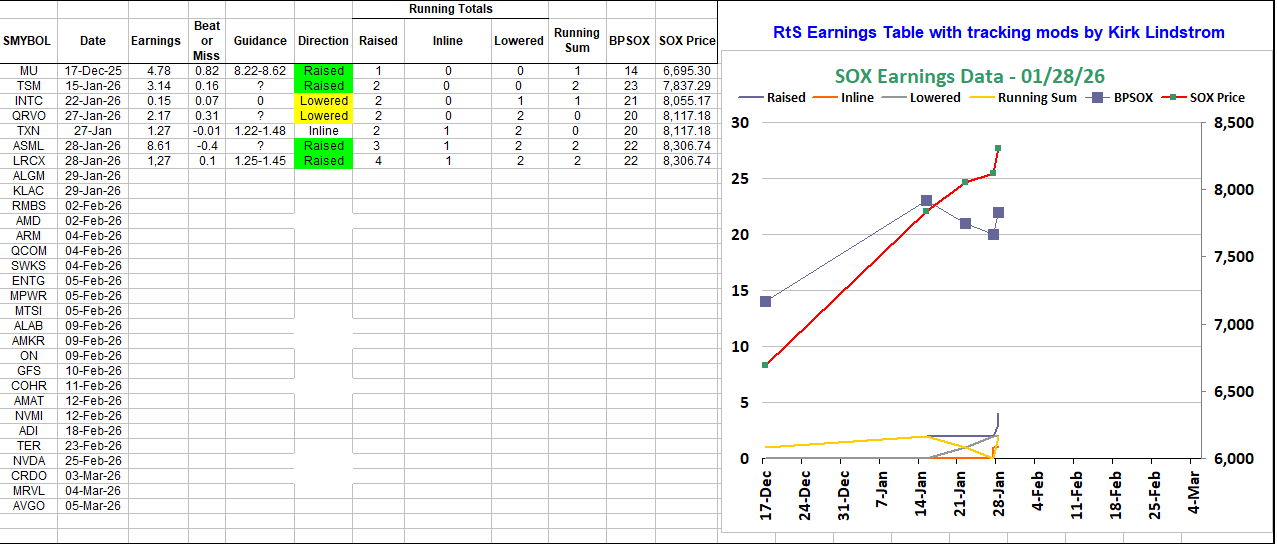The height and width of the screenshot is (544, 1277).
Task: Click the highest green SOX Price data point
Action: click(998, 148)
